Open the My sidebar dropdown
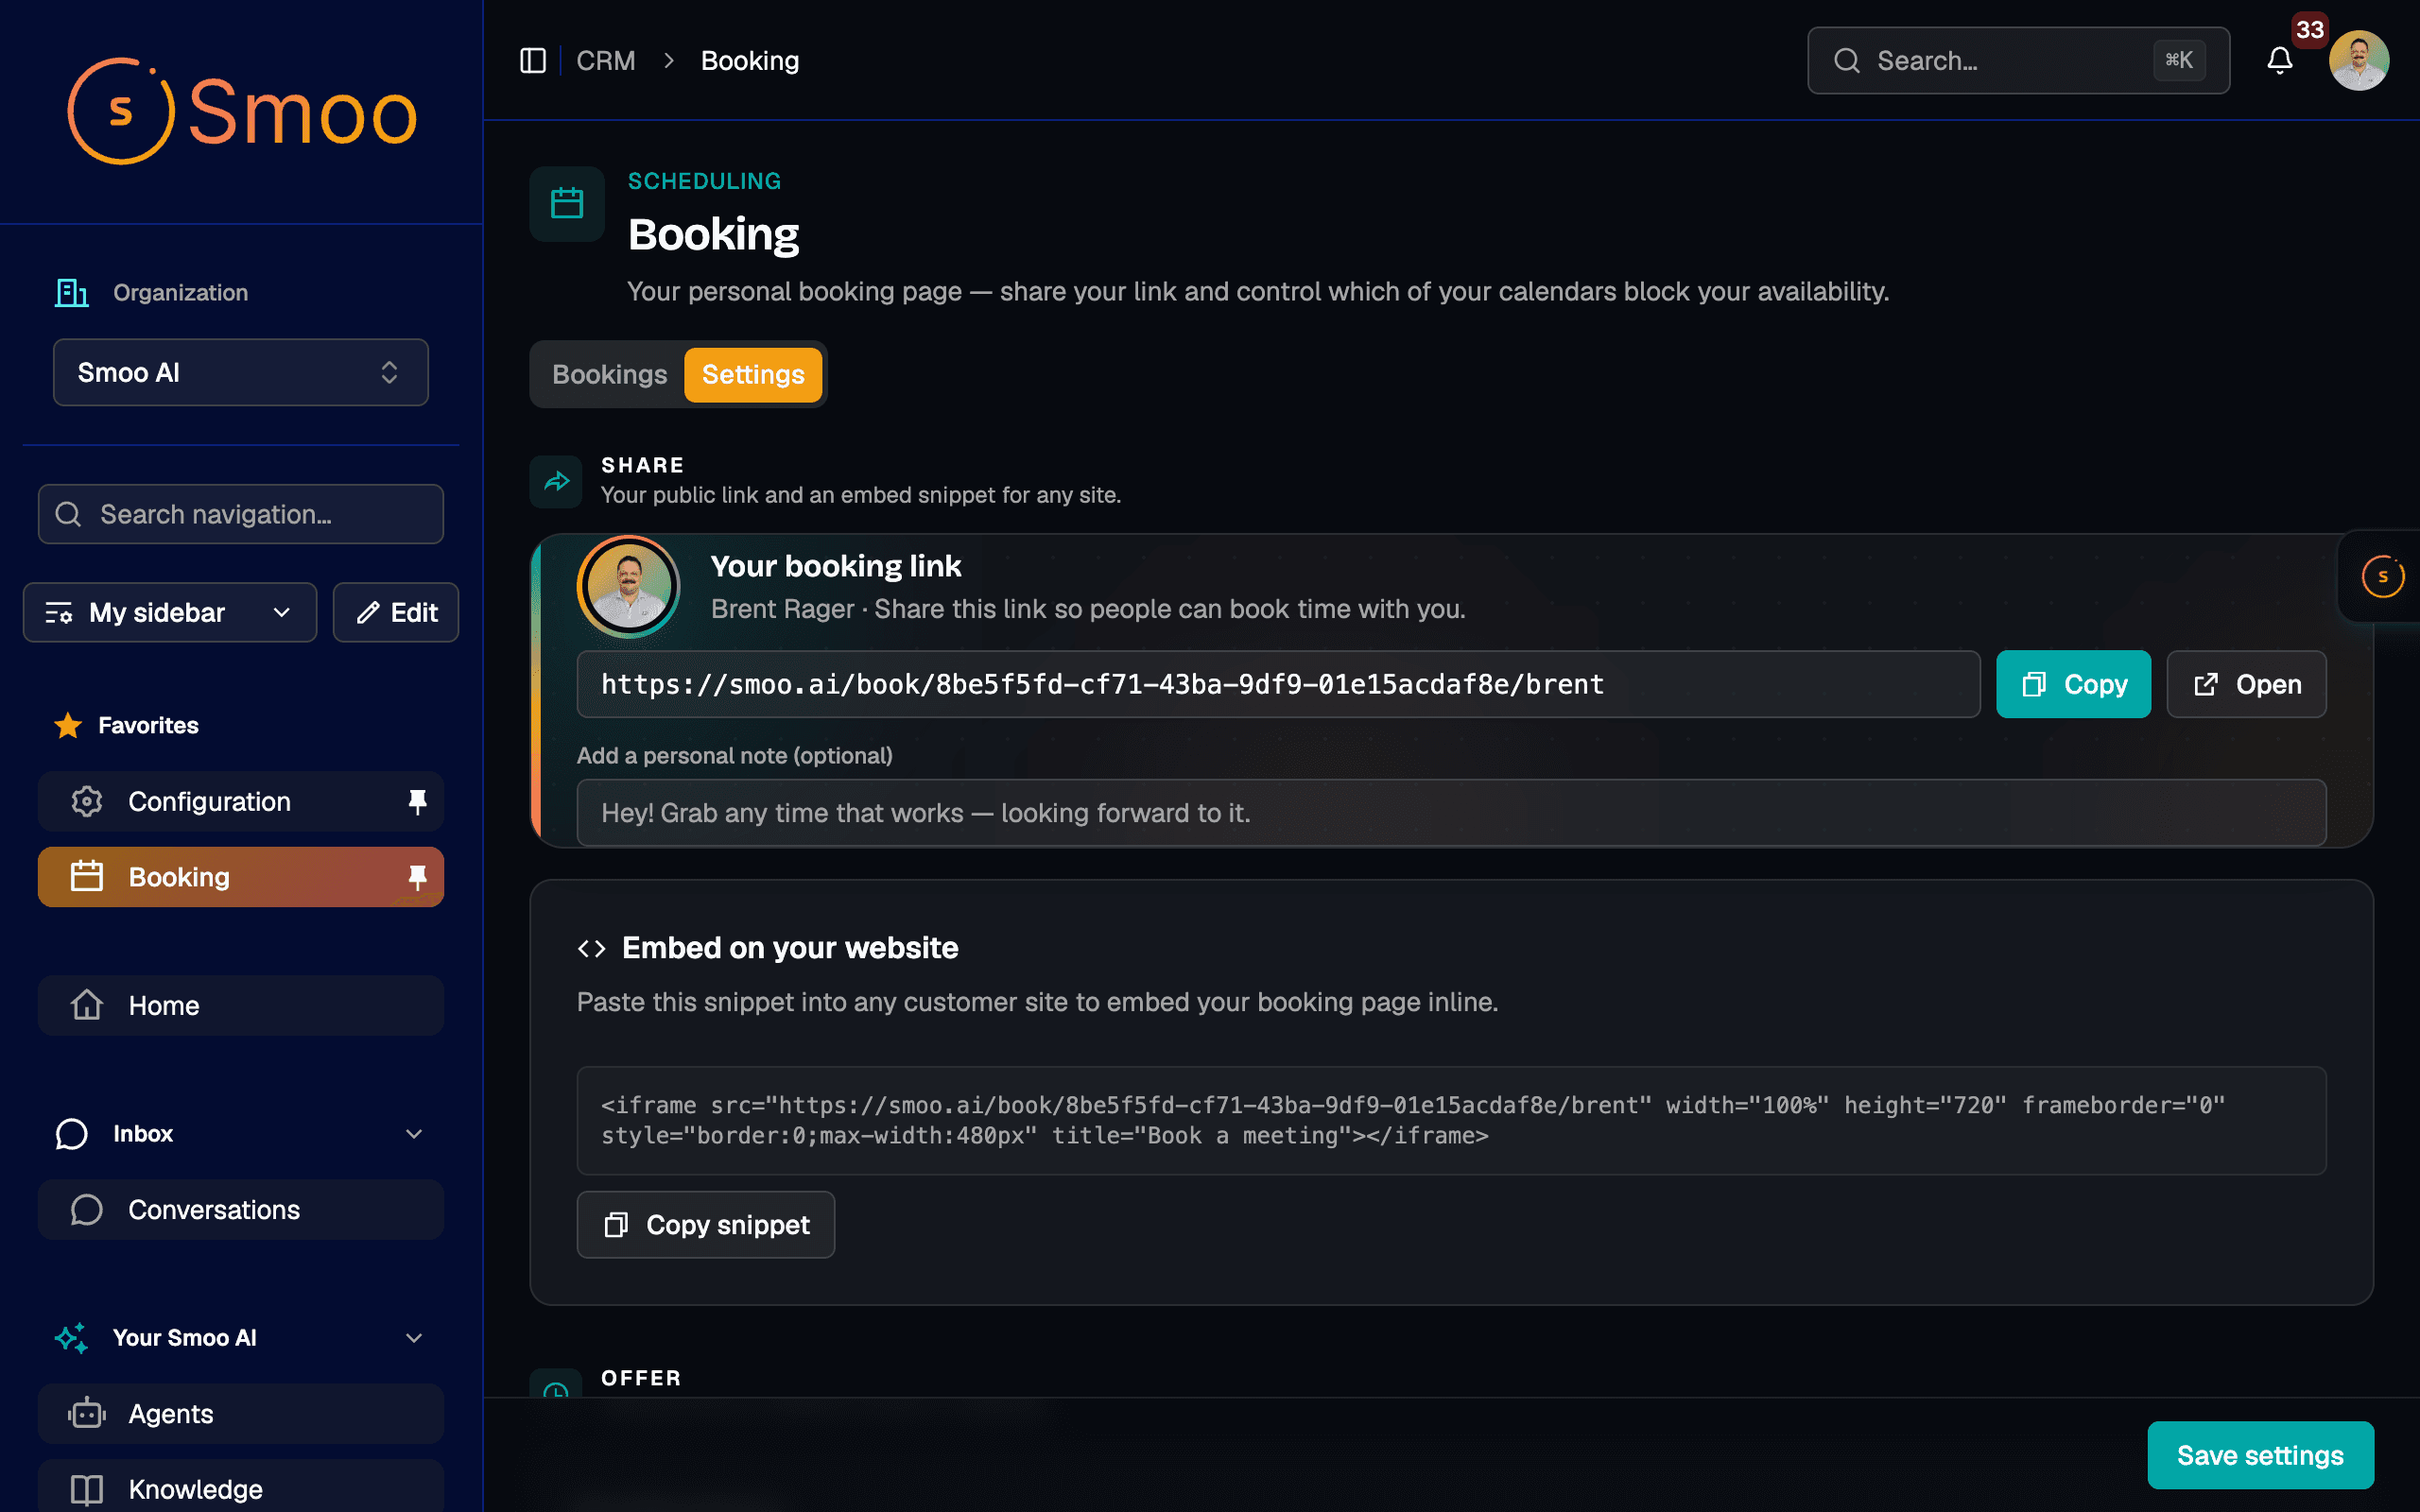The width and height of the screenshot is (2420, 1512). [170, 612]
